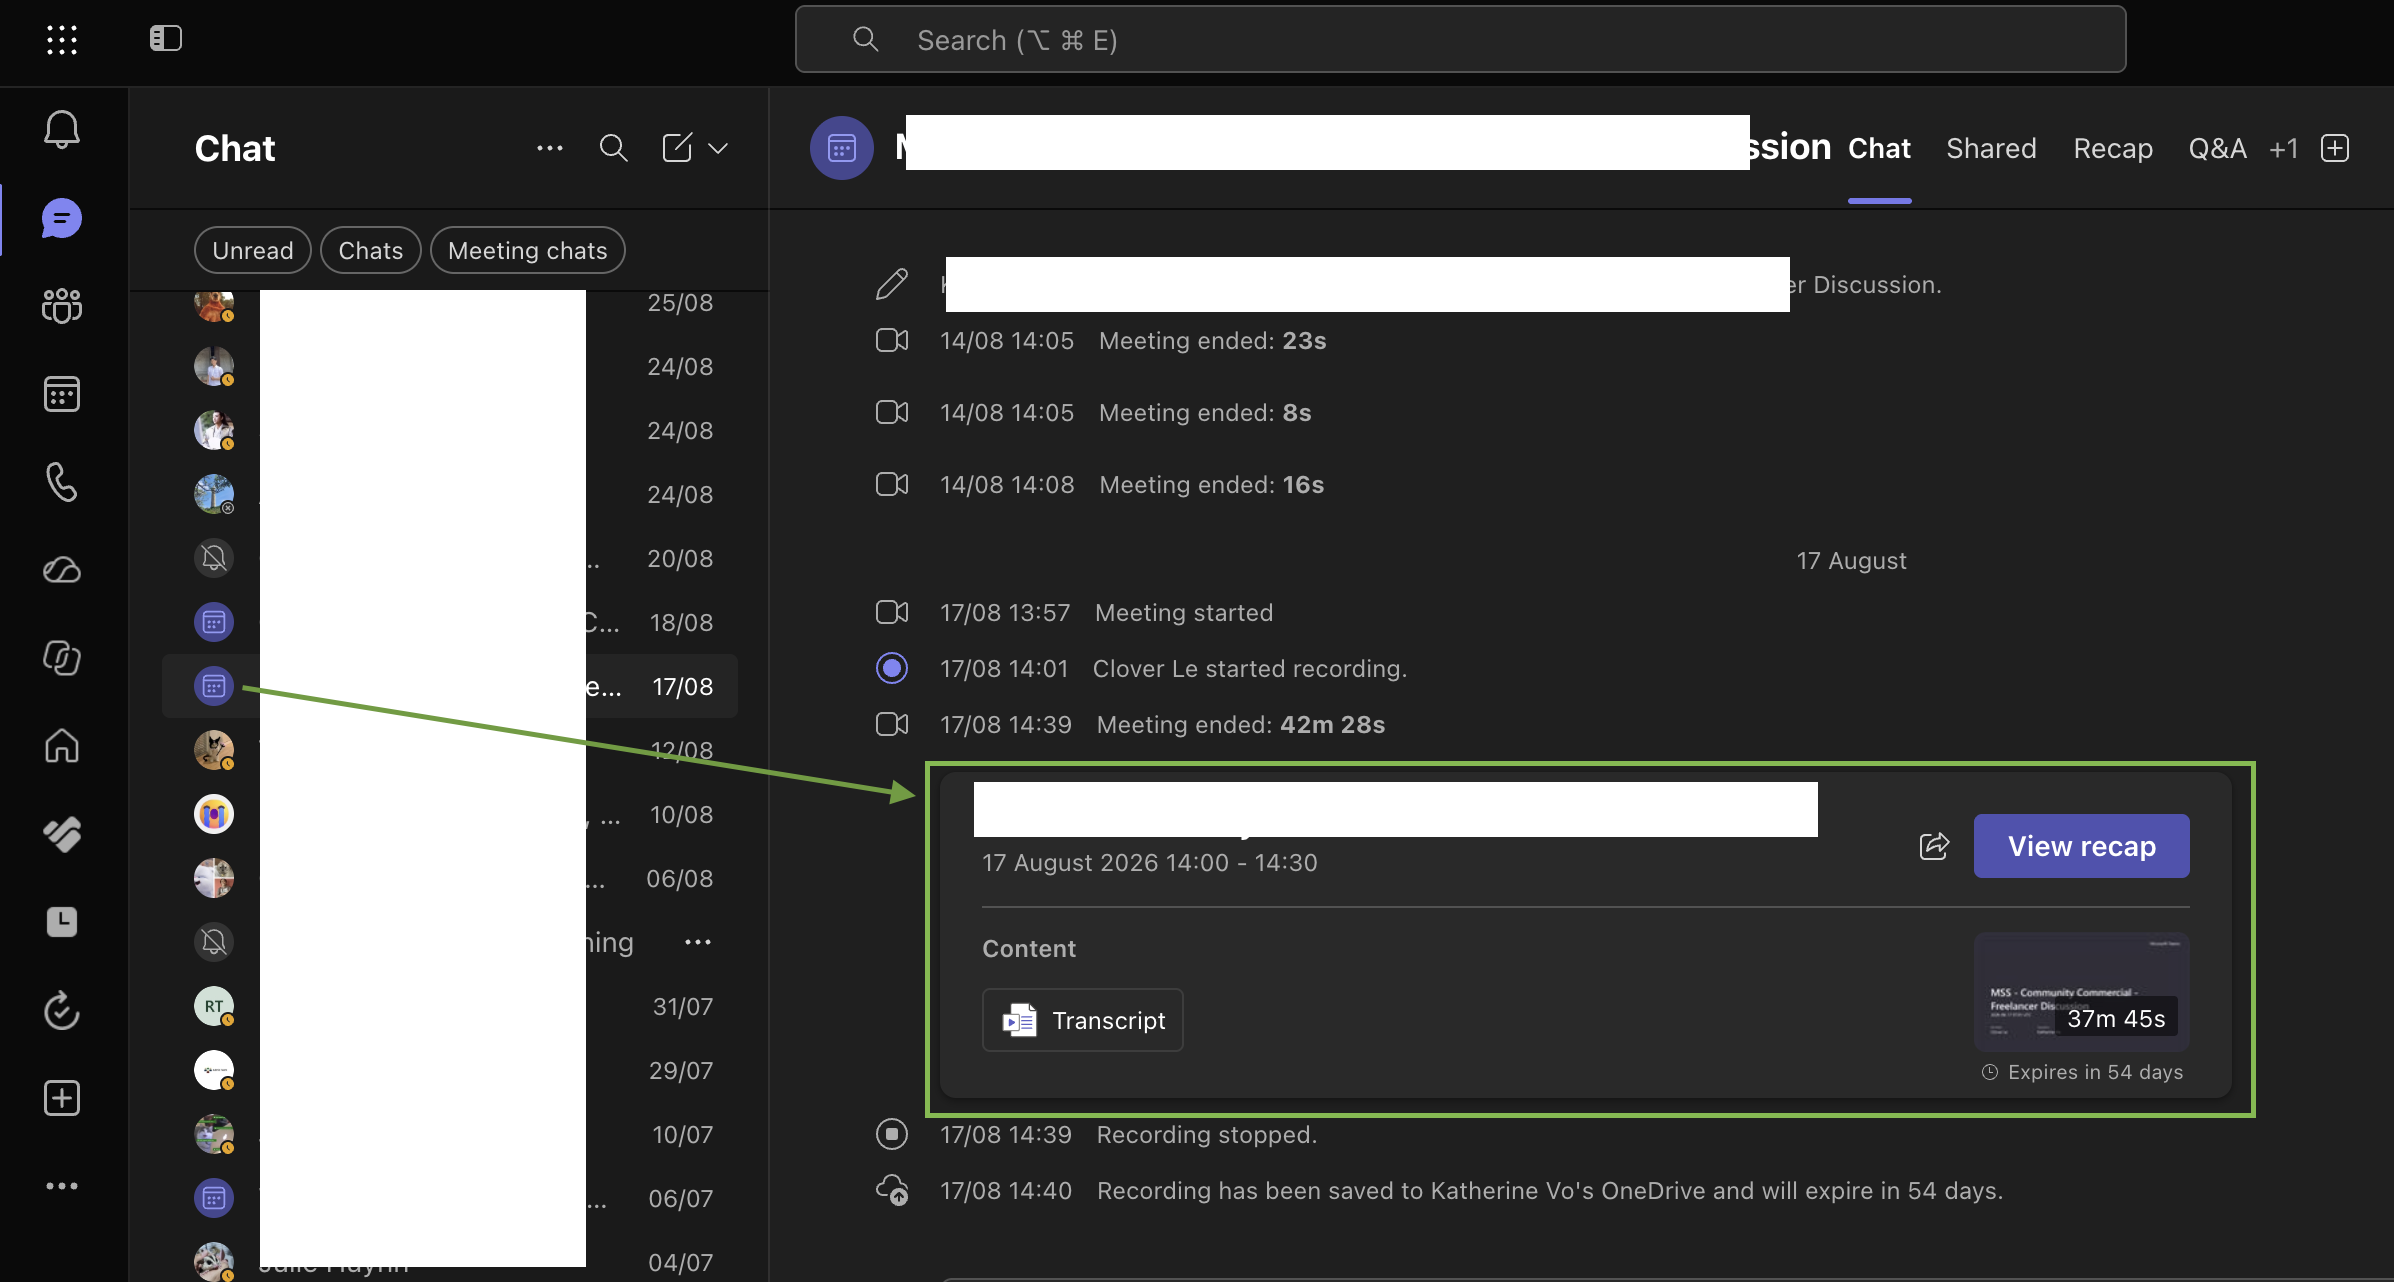2394x1282 pixels.
Task: Start a new chat with compose icon
Action: pyautogui.click(x=677, y=148)
